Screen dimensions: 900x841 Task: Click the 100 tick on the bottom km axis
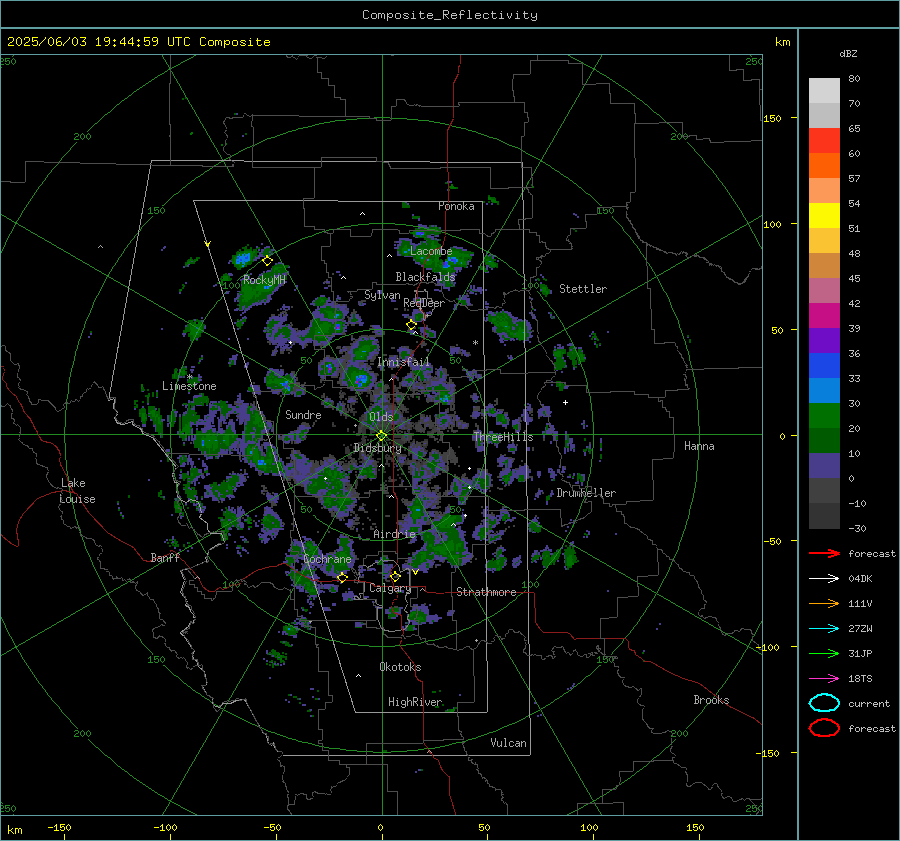click(x=589, y=827)
